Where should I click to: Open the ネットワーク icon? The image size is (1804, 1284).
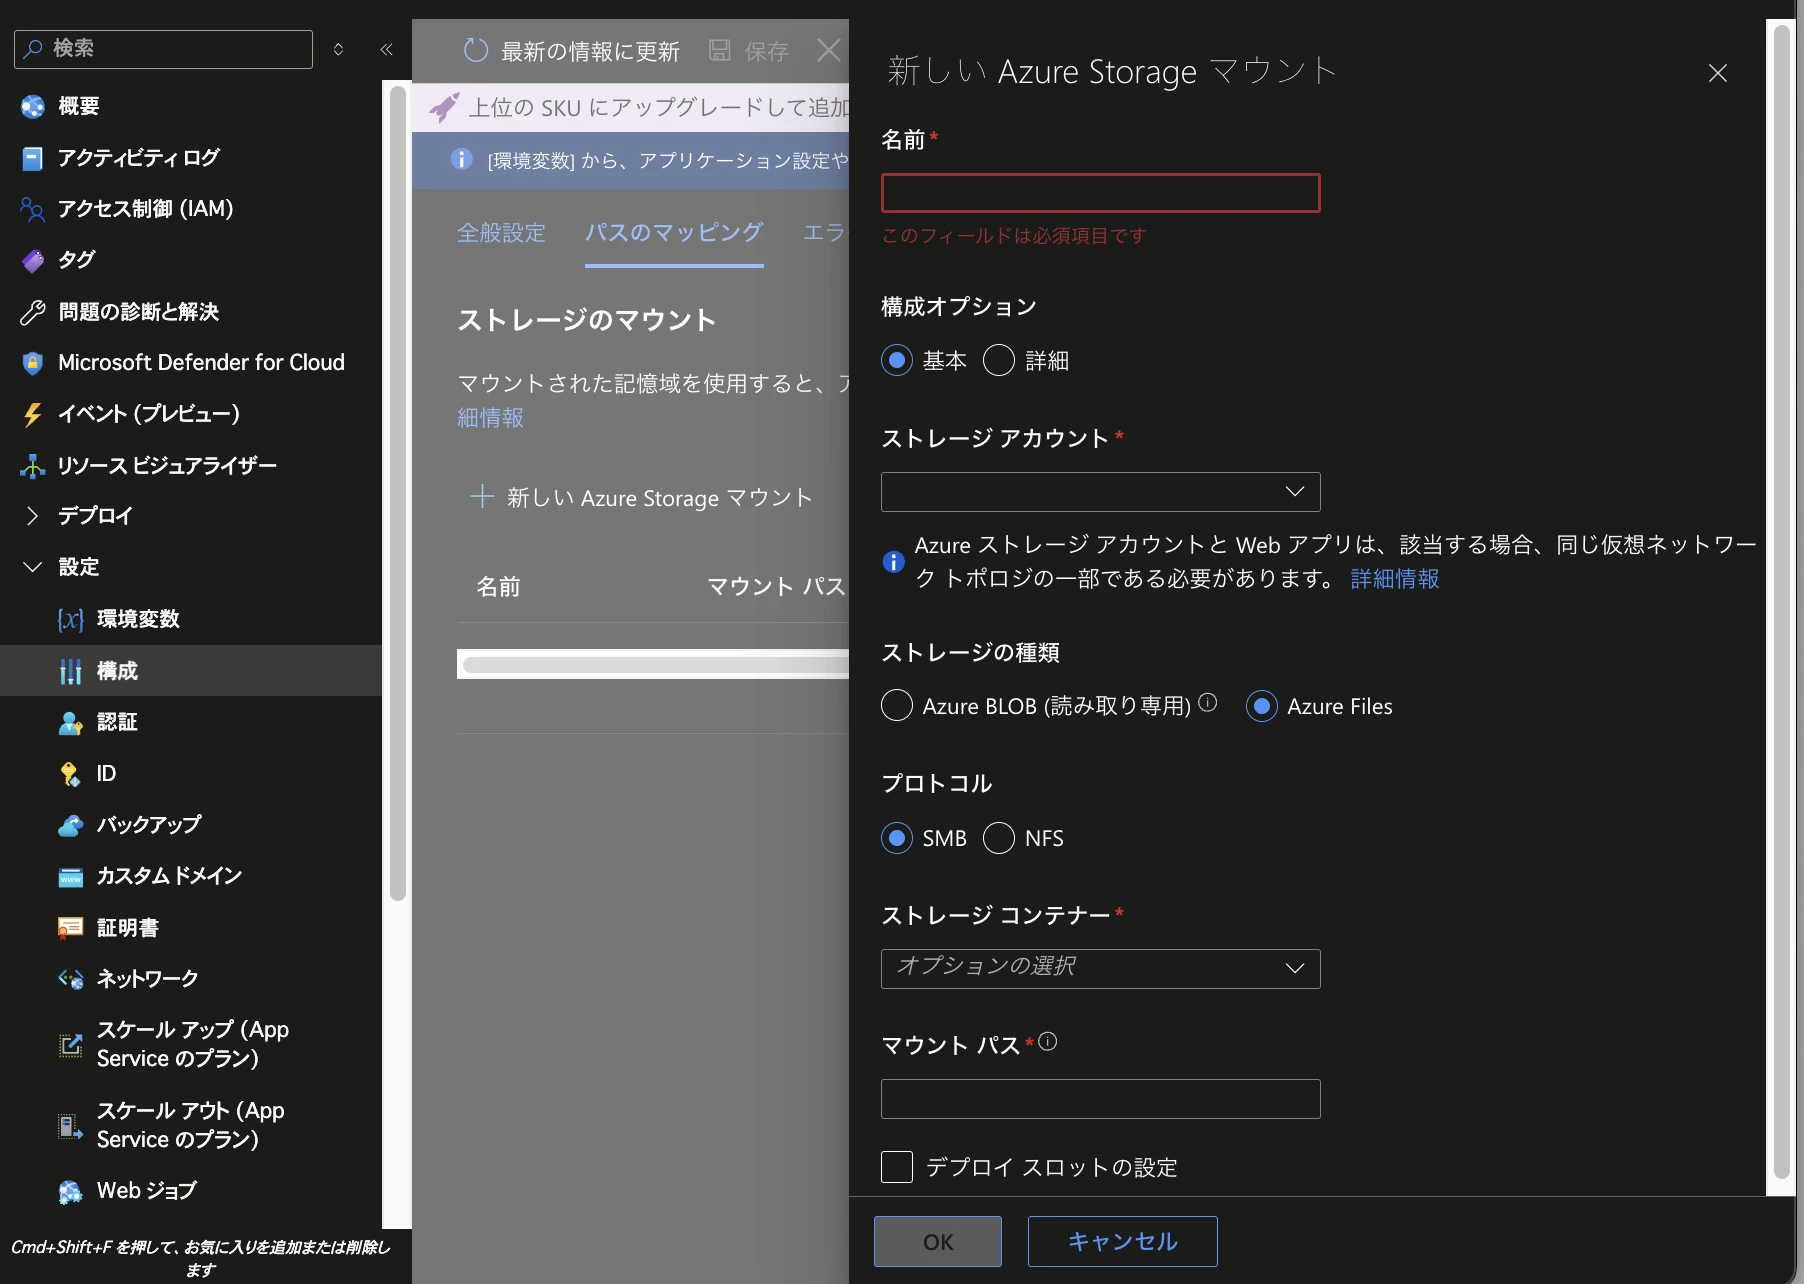(70, 979)
